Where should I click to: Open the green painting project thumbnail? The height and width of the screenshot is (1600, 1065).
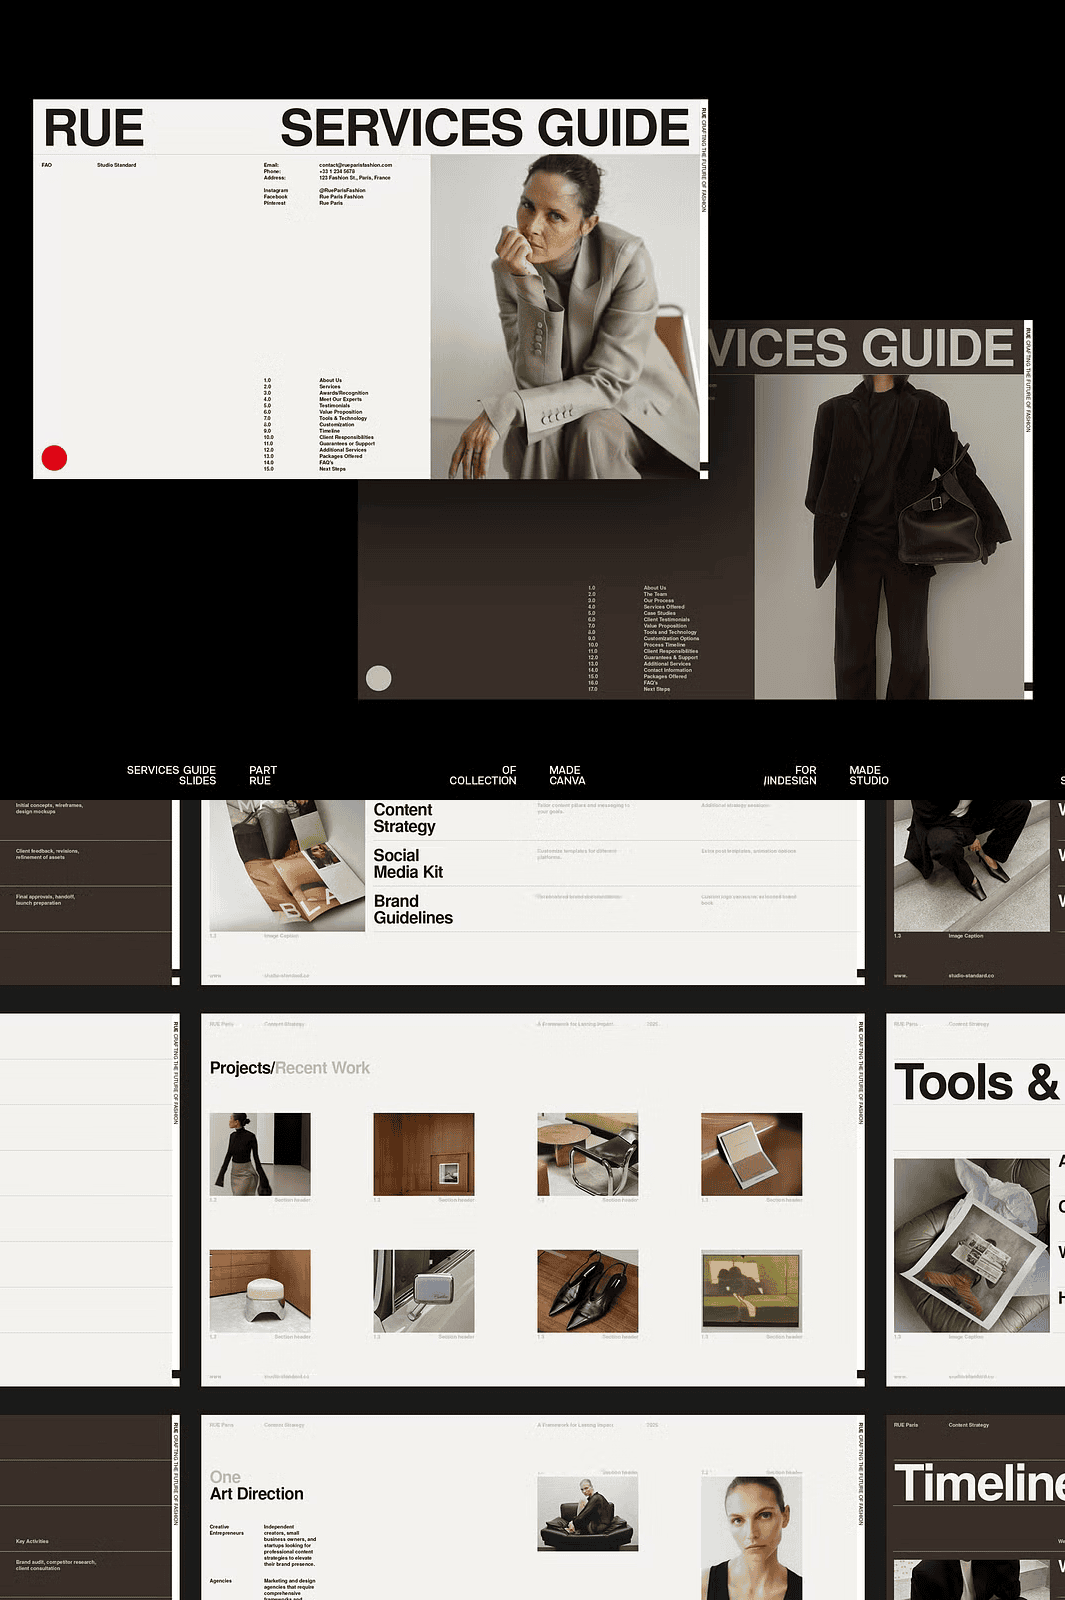click(x=751, y=1290)
